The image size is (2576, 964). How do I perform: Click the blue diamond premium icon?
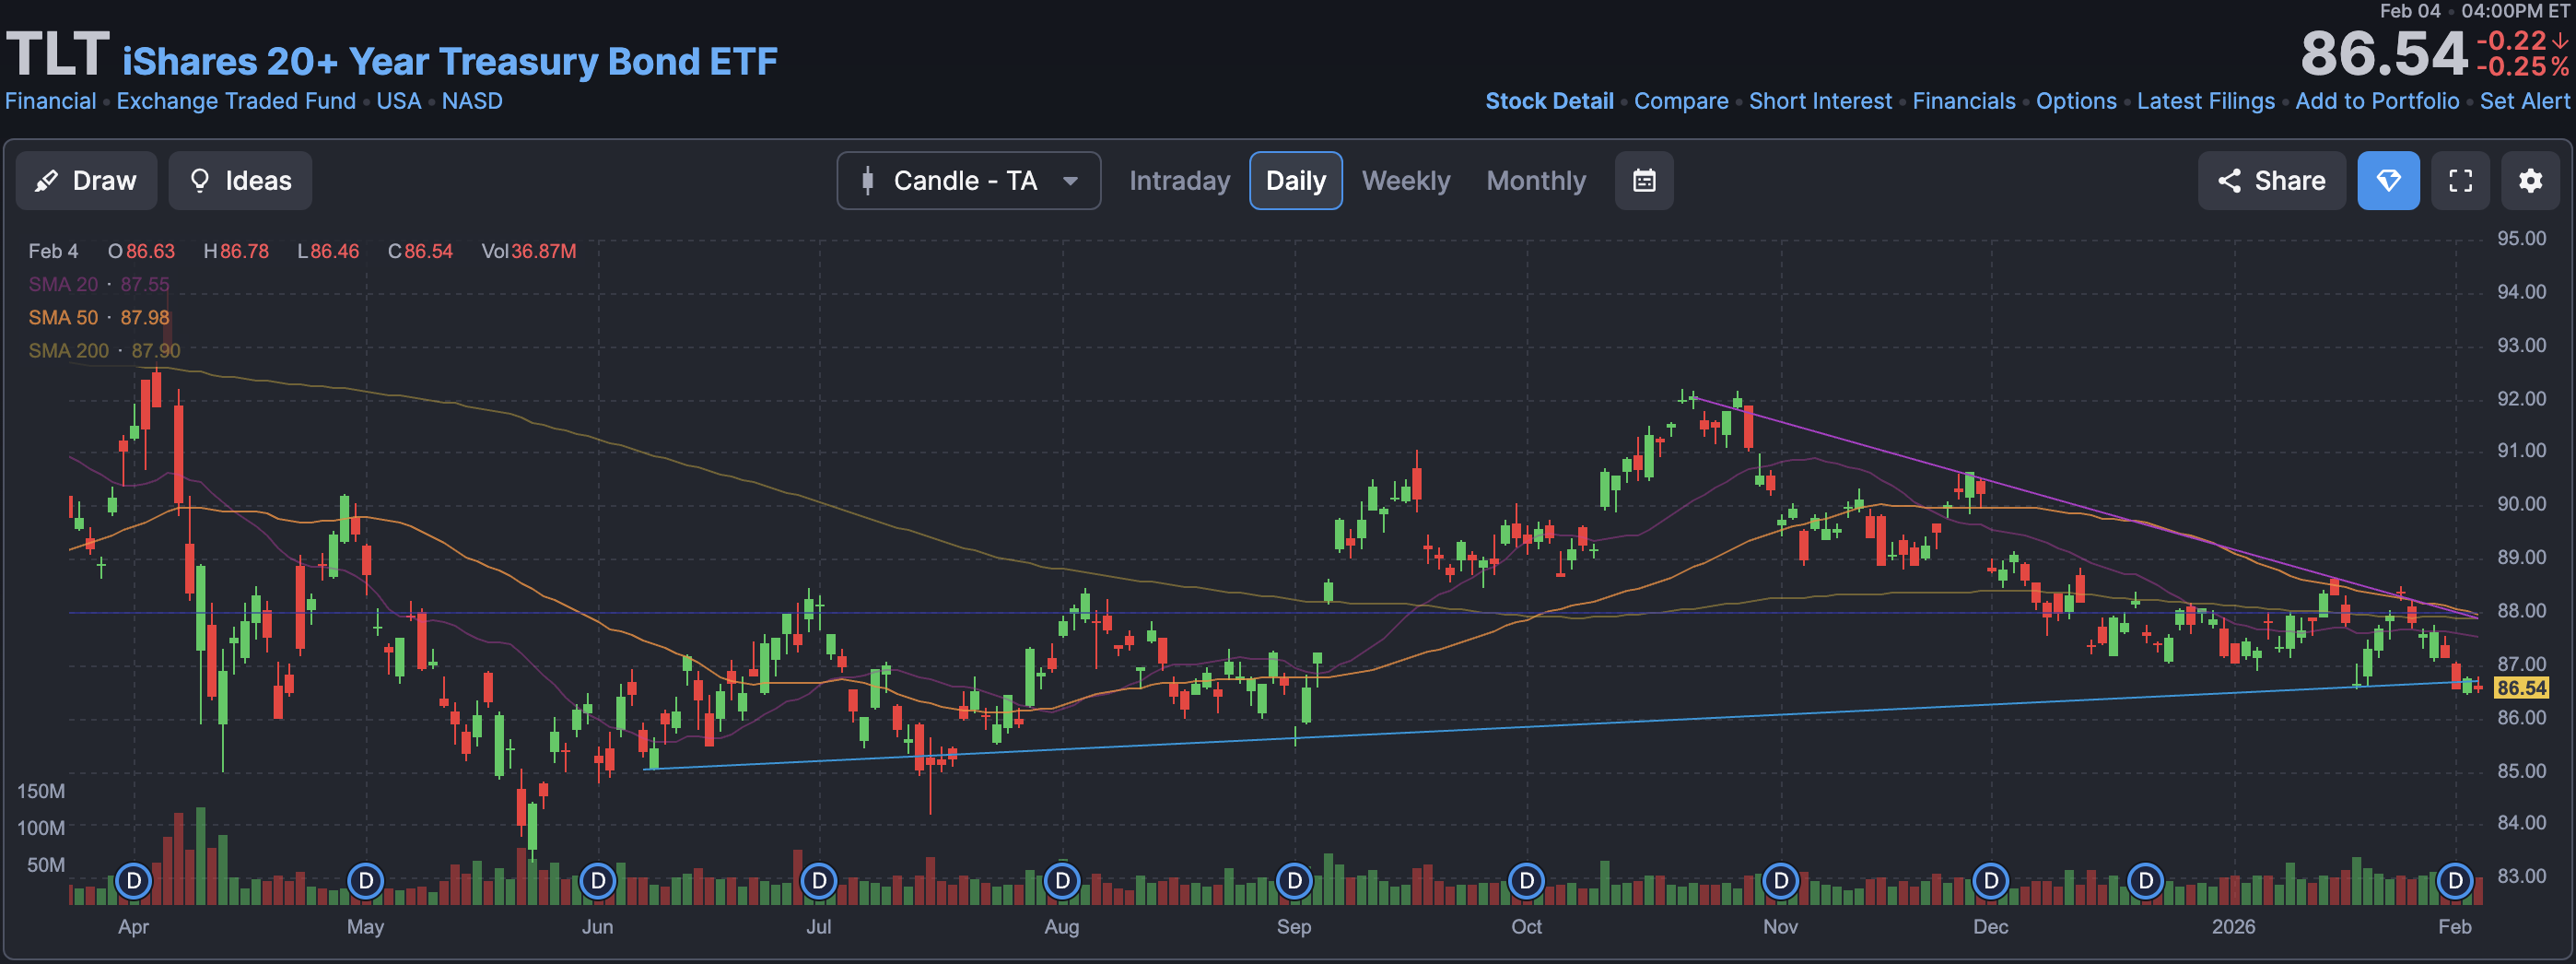(2388, 181)
